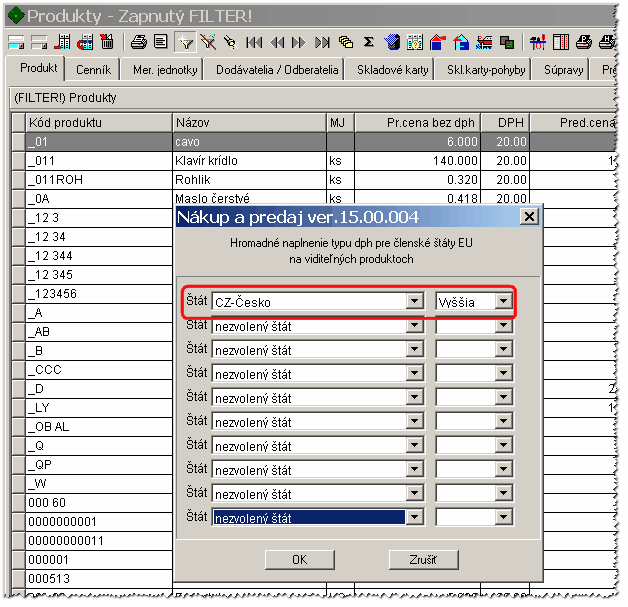Select row marker for Rohlik product _011ROH
628x607 pixels.
coord(18,180)
